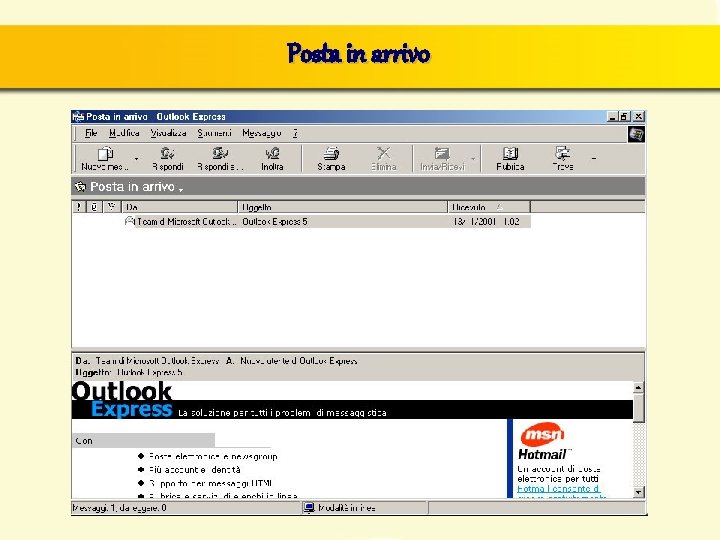Click the envelope icon of the message

click(129, 221)
